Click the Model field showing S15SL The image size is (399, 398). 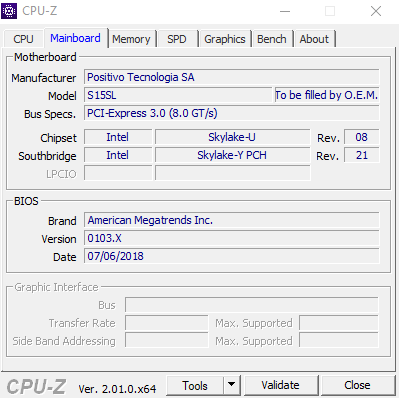(178, 95)
